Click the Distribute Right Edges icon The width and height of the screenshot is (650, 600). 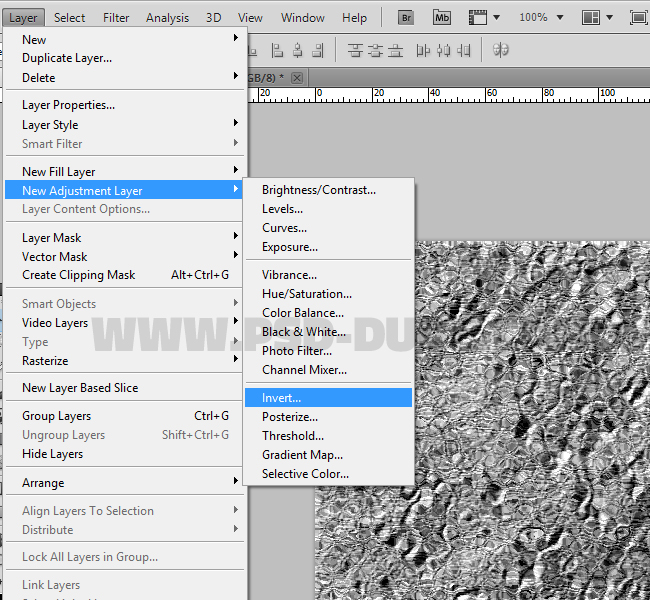click(x=465, y=50)
